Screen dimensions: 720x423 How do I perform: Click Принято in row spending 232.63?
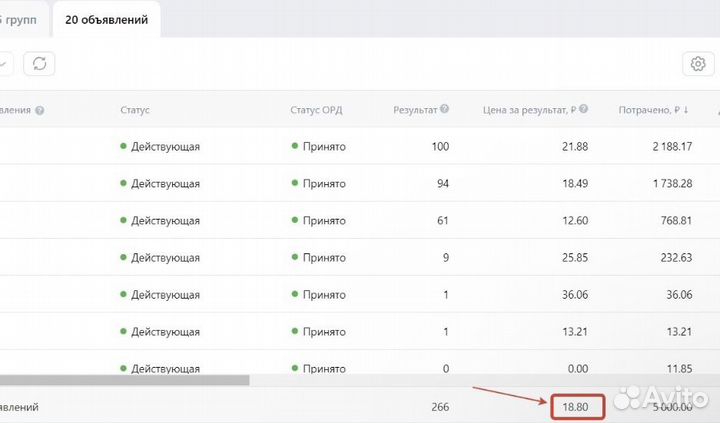point(319,258)
